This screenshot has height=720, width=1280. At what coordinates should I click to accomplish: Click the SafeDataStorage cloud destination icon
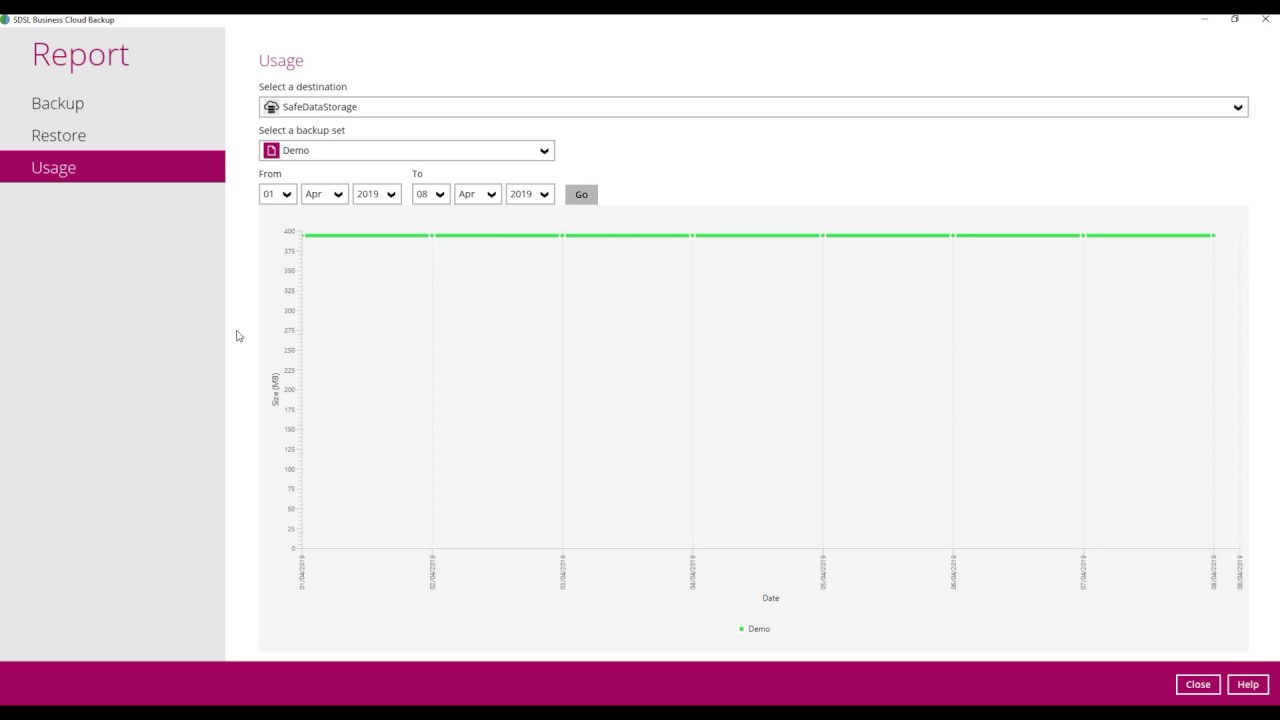pos(271,107)
